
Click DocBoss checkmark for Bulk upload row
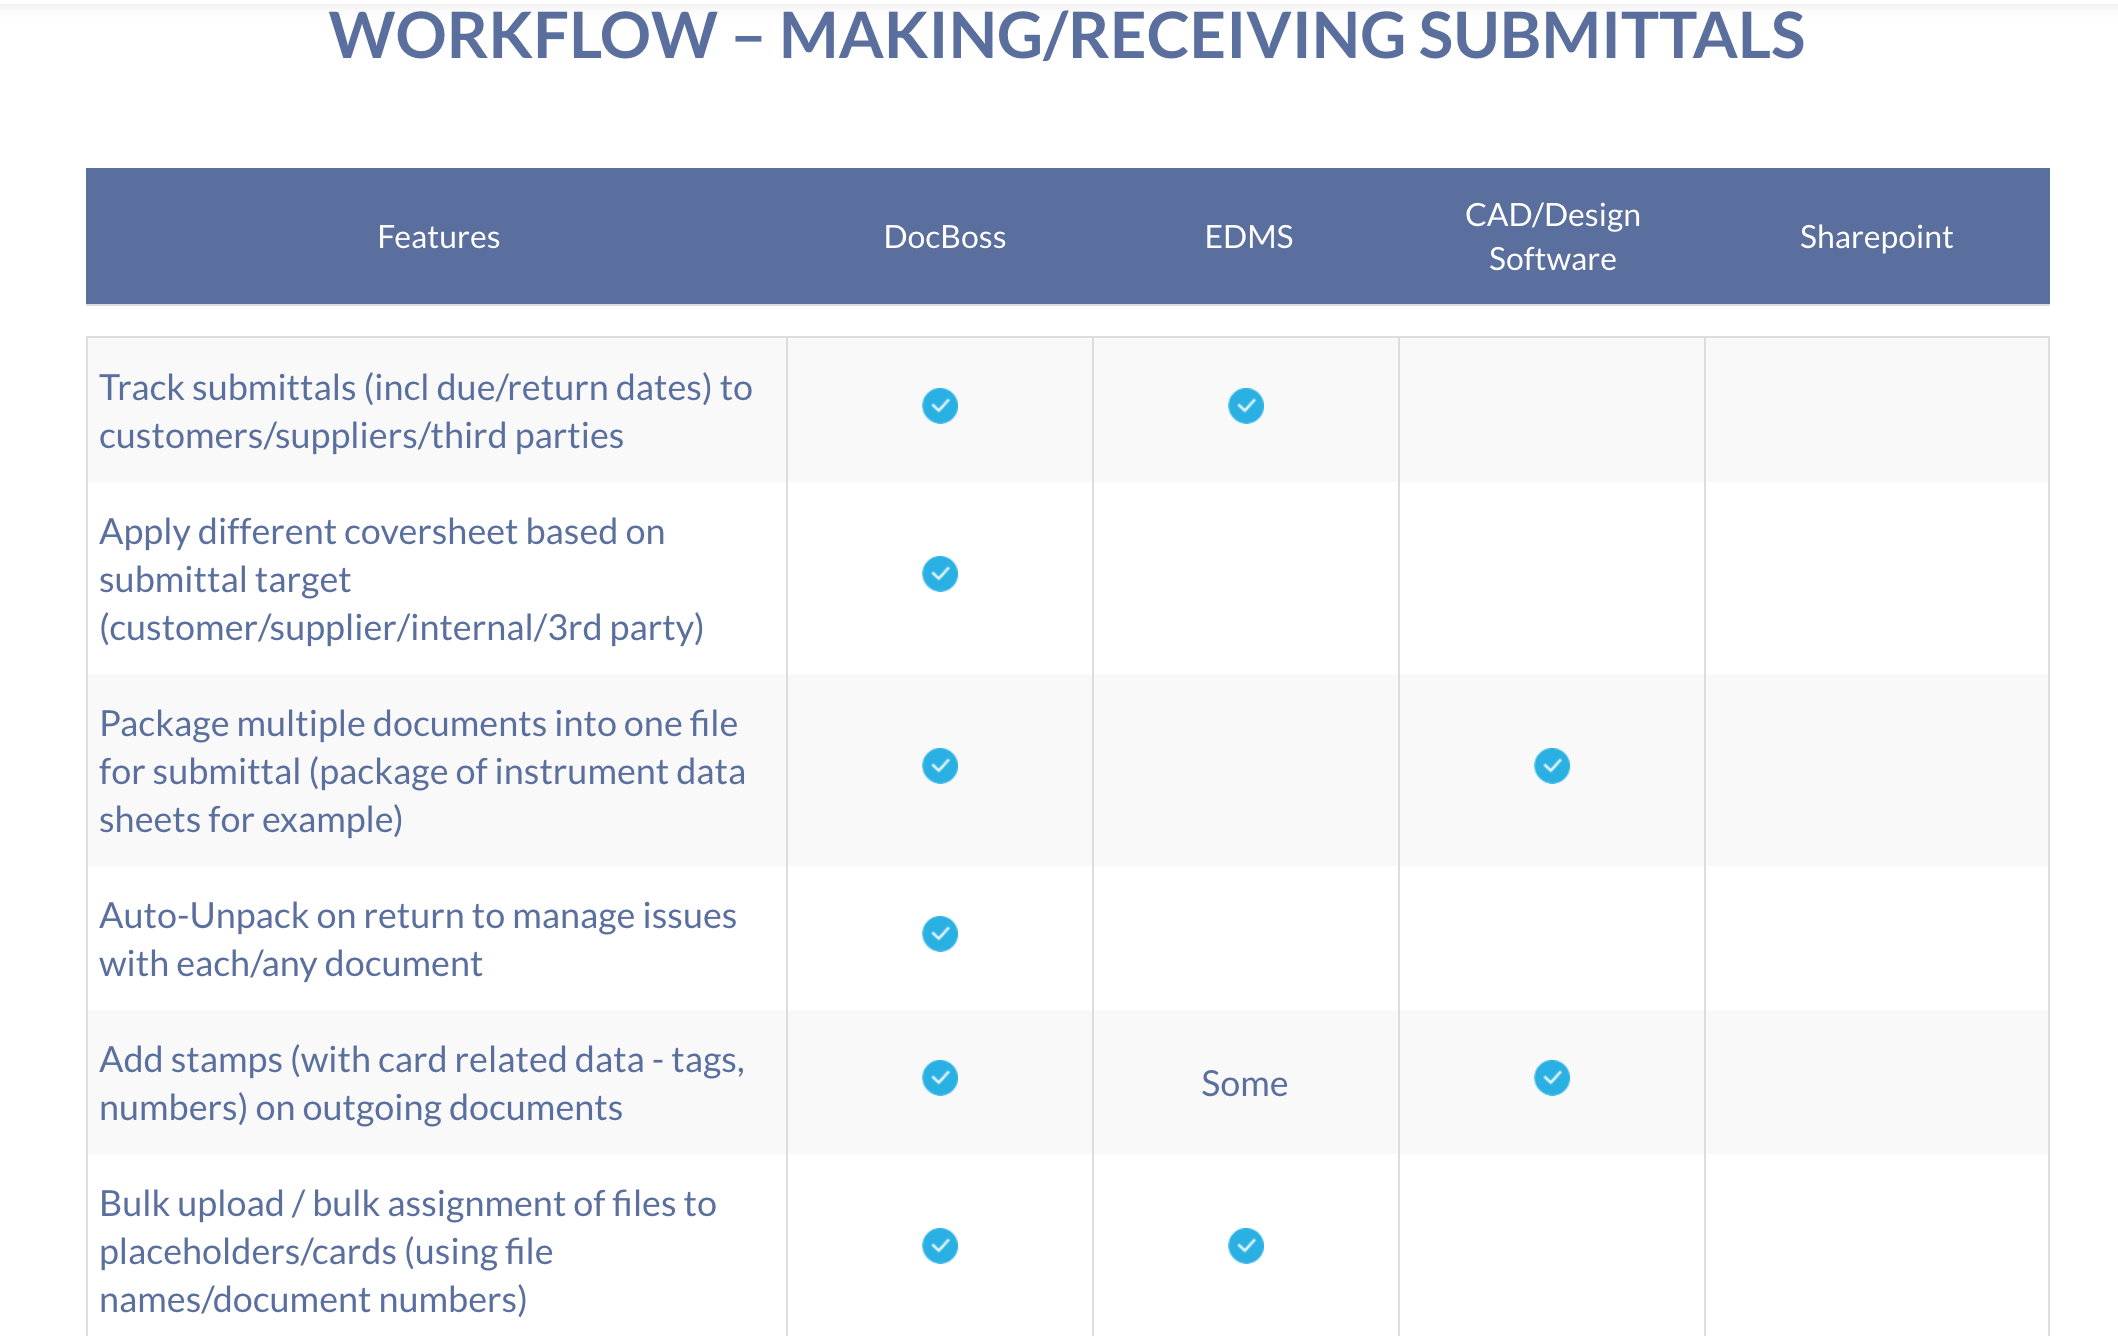point(940,1246)
